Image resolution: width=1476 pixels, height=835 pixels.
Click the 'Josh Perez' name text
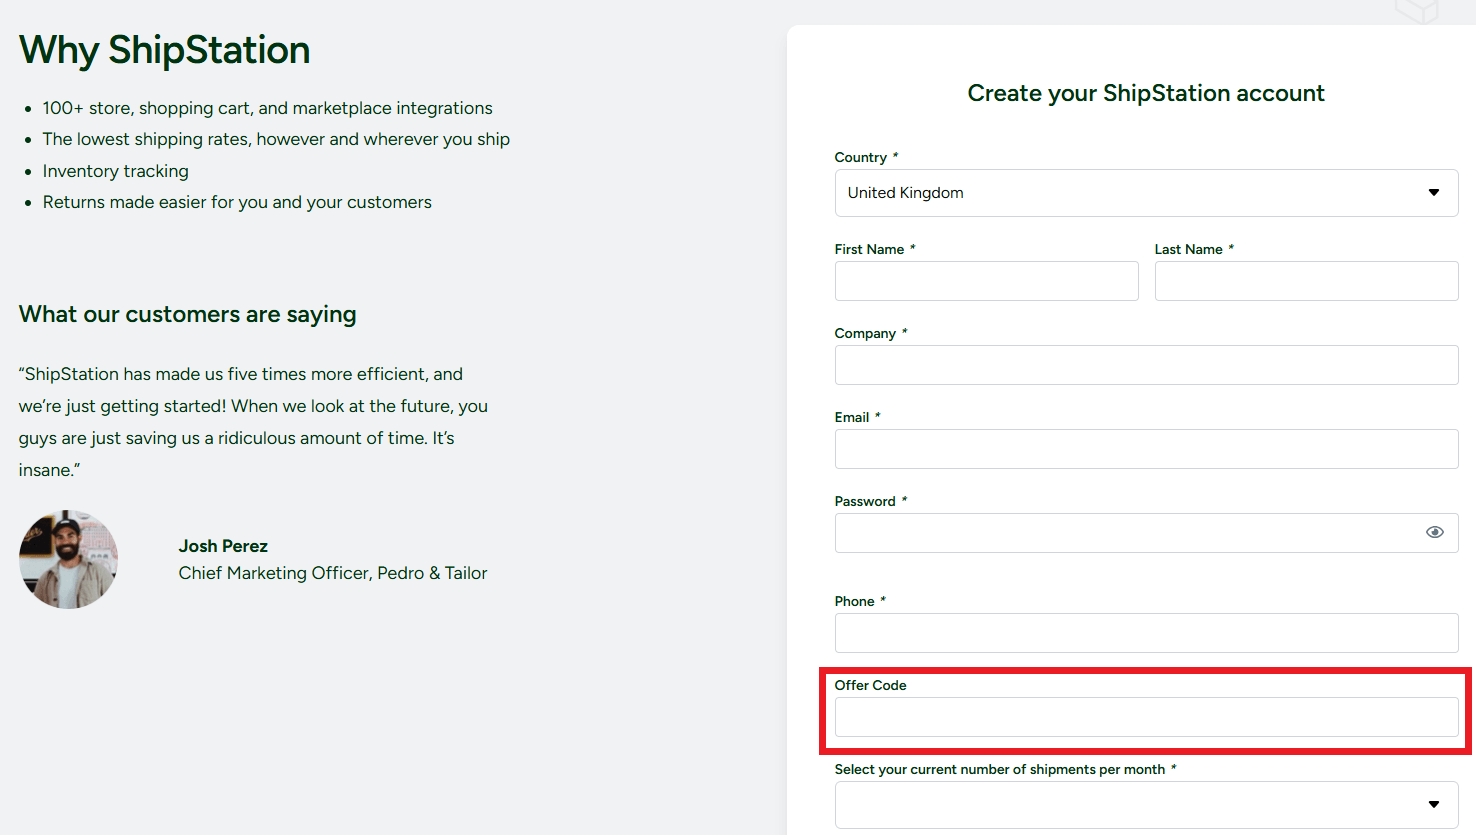pyautogui.click(x=223, y=546)
